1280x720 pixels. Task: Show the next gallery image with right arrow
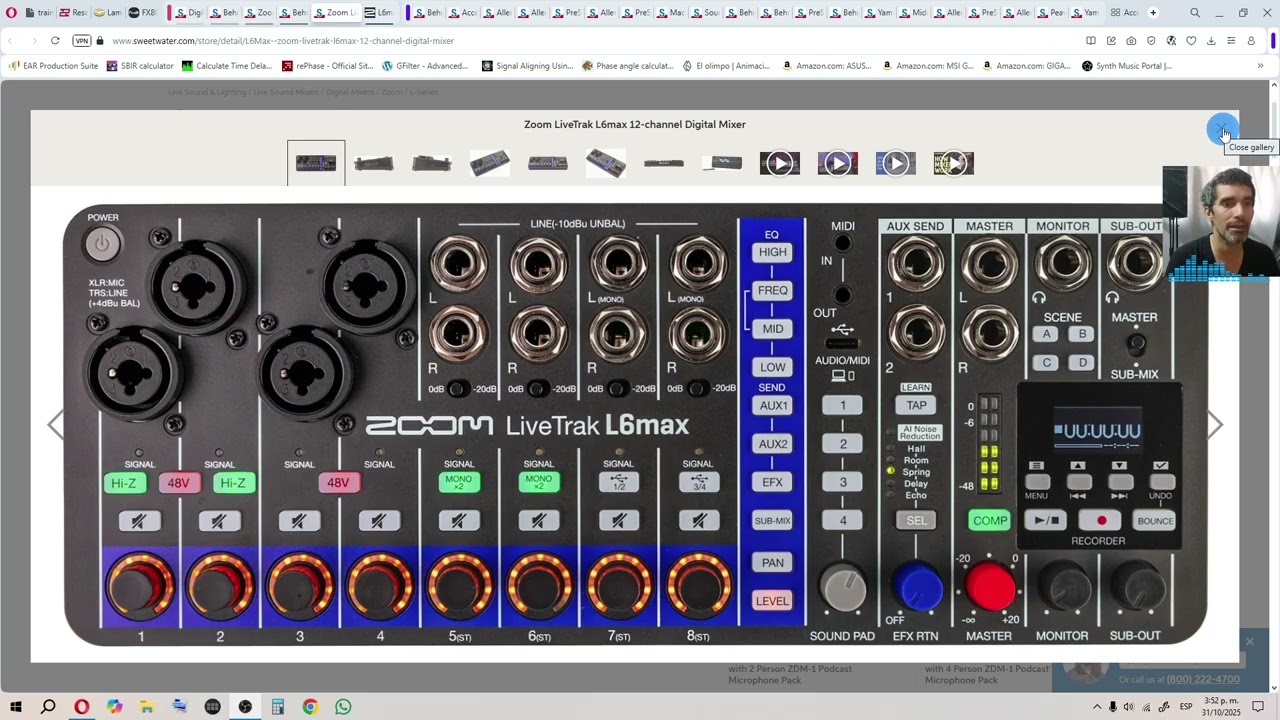click(1214, 425)
